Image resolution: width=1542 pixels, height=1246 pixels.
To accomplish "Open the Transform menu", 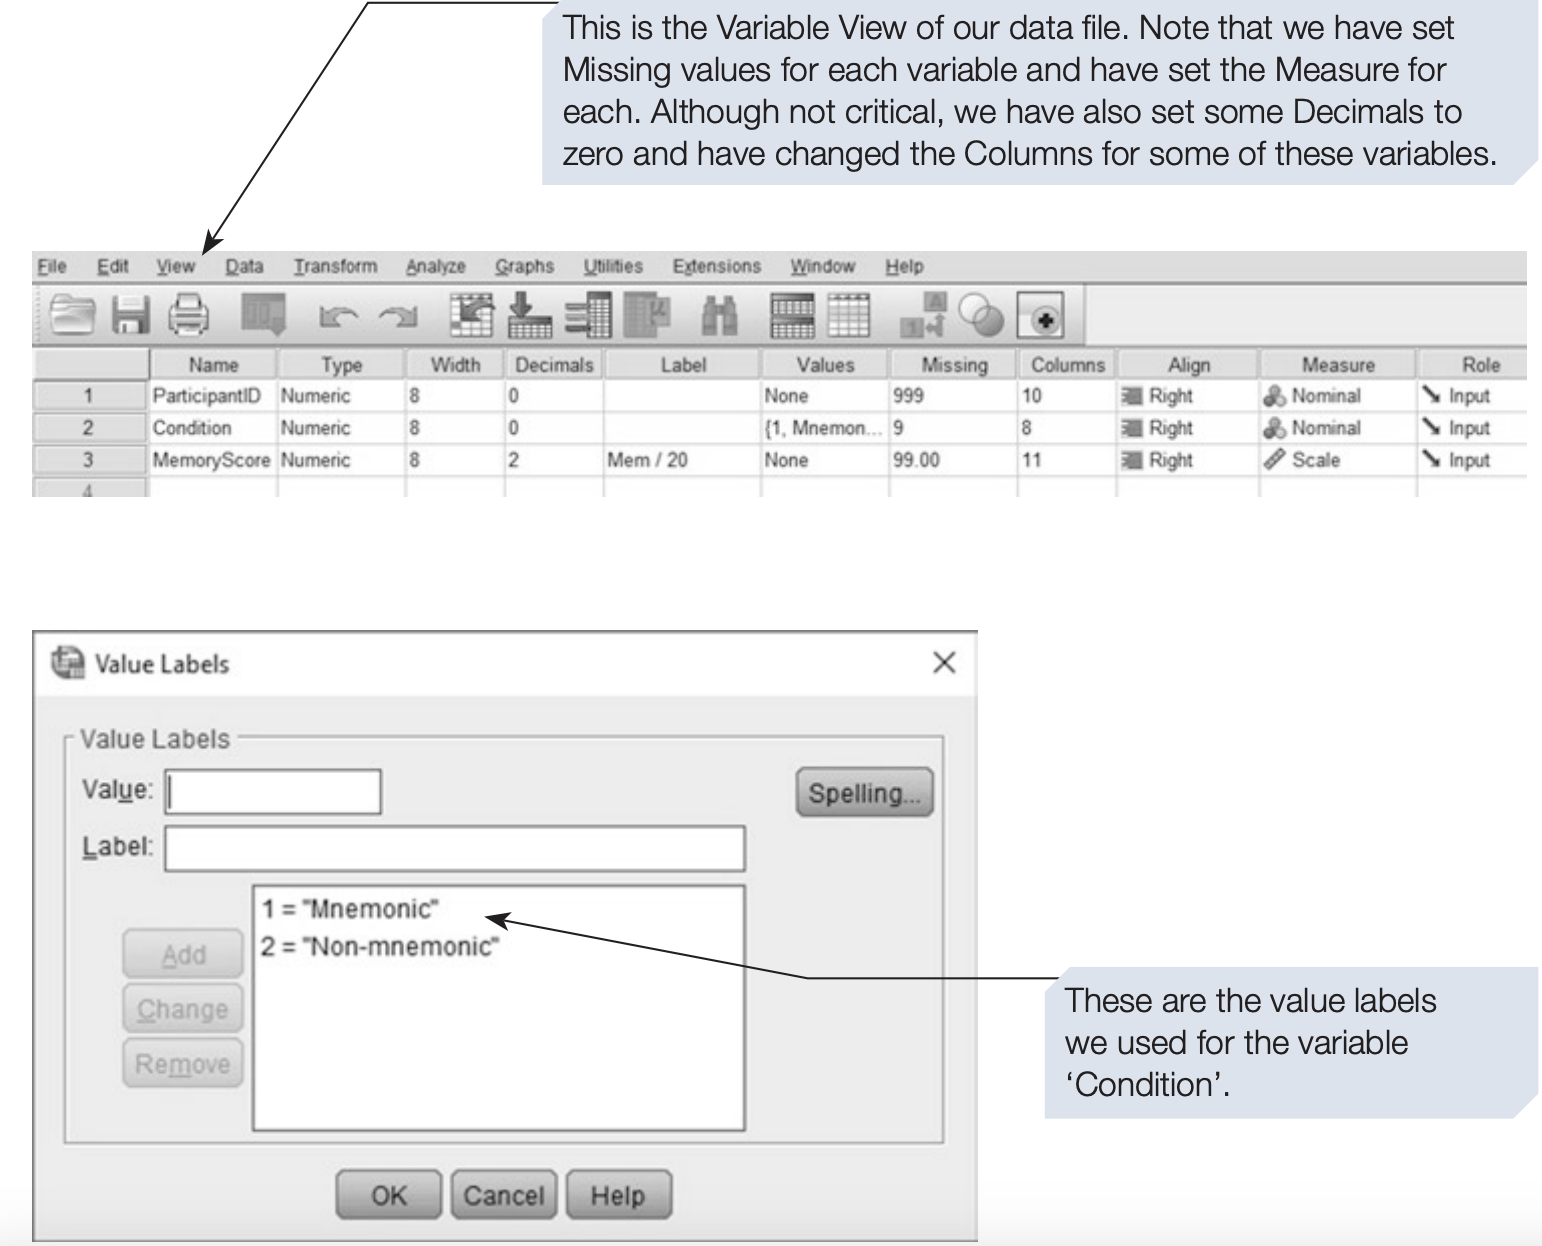I will coord(335,267).
